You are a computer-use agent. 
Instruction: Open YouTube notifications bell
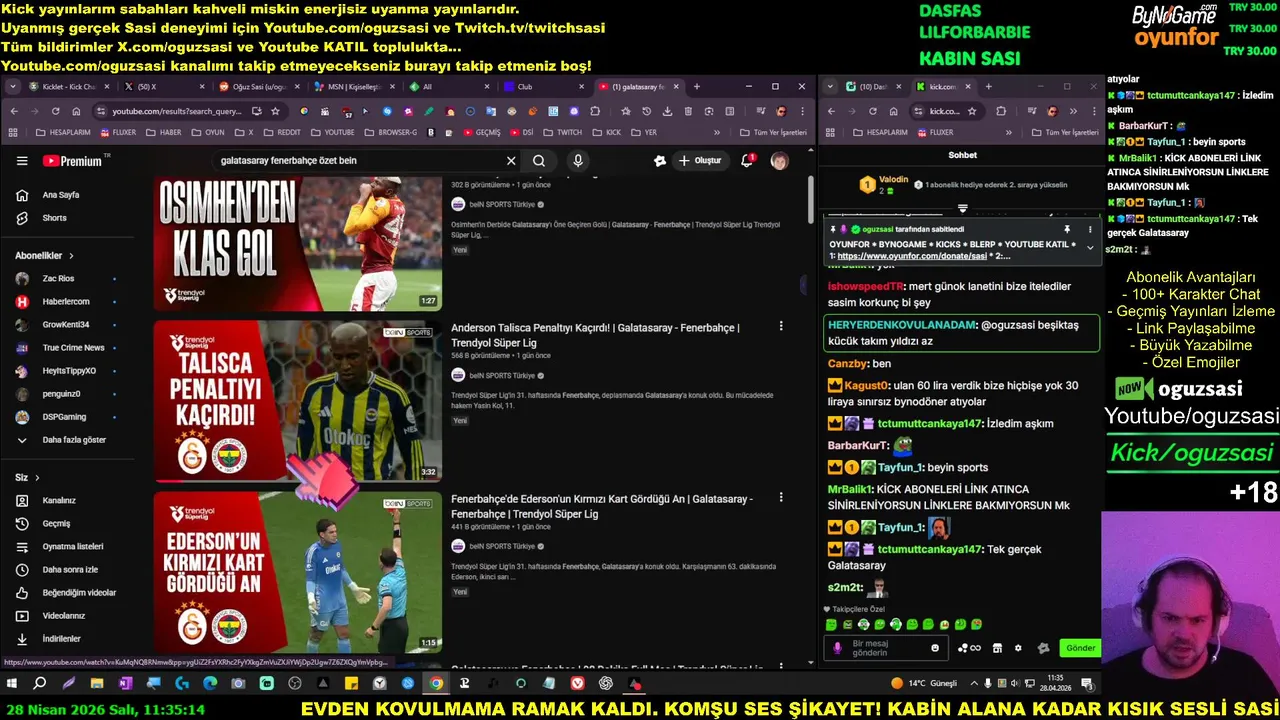click(x=747, y=161)
